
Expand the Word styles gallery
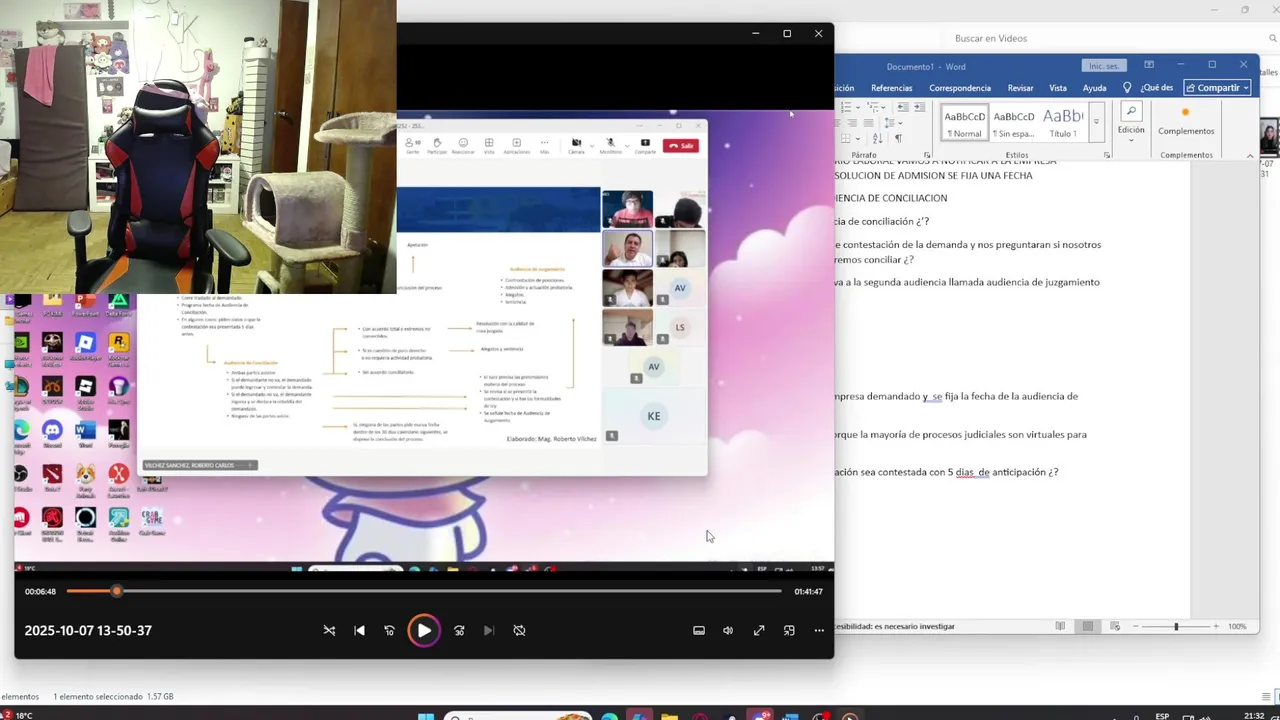pos(1096,123)
